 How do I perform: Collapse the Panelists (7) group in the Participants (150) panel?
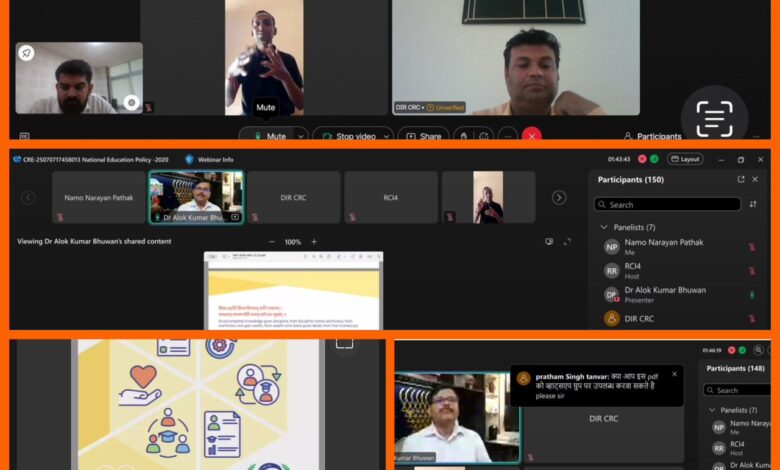coord(604,227)
